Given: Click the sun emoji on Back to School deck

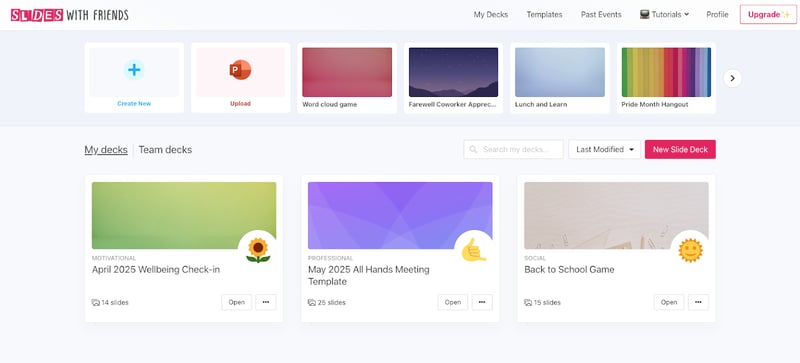Looking at the screenshot, I should 690,250.
